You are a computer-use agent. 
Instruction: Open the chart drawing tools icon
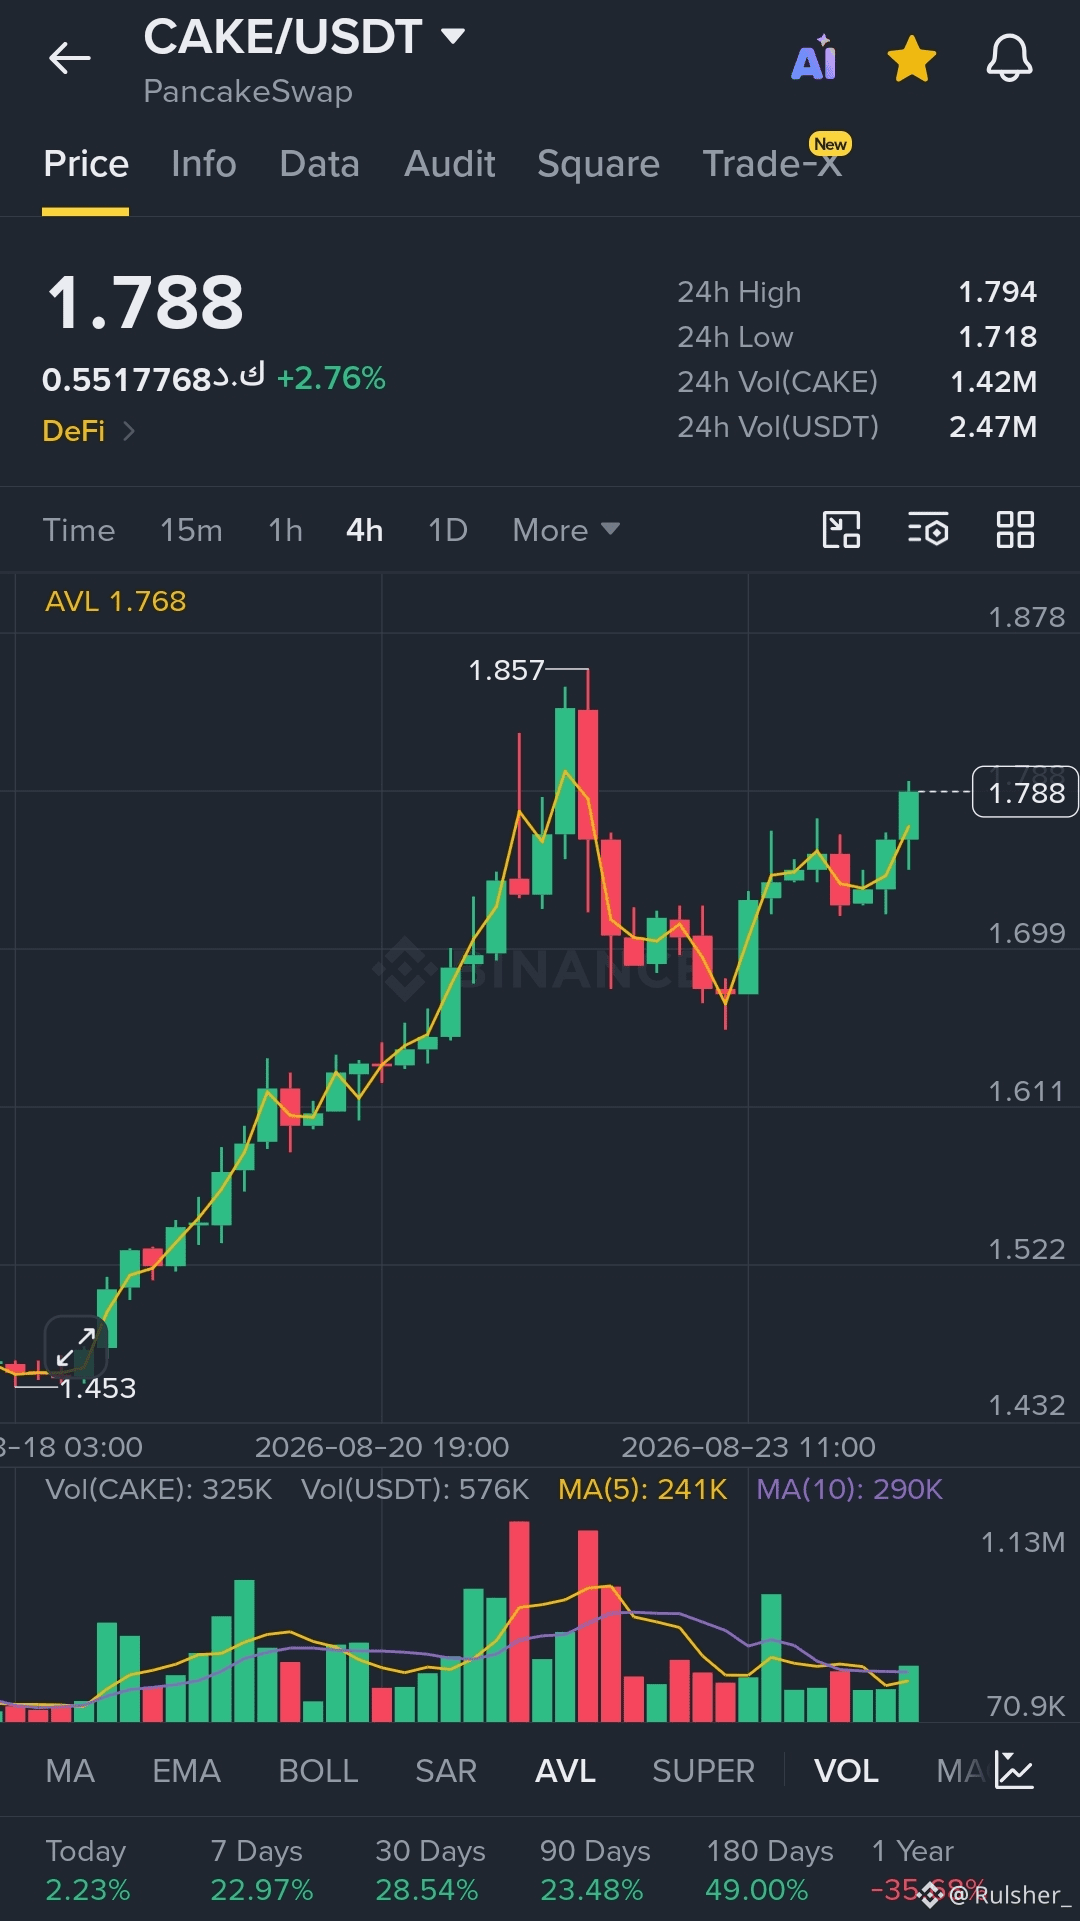[x=841, y=530]
